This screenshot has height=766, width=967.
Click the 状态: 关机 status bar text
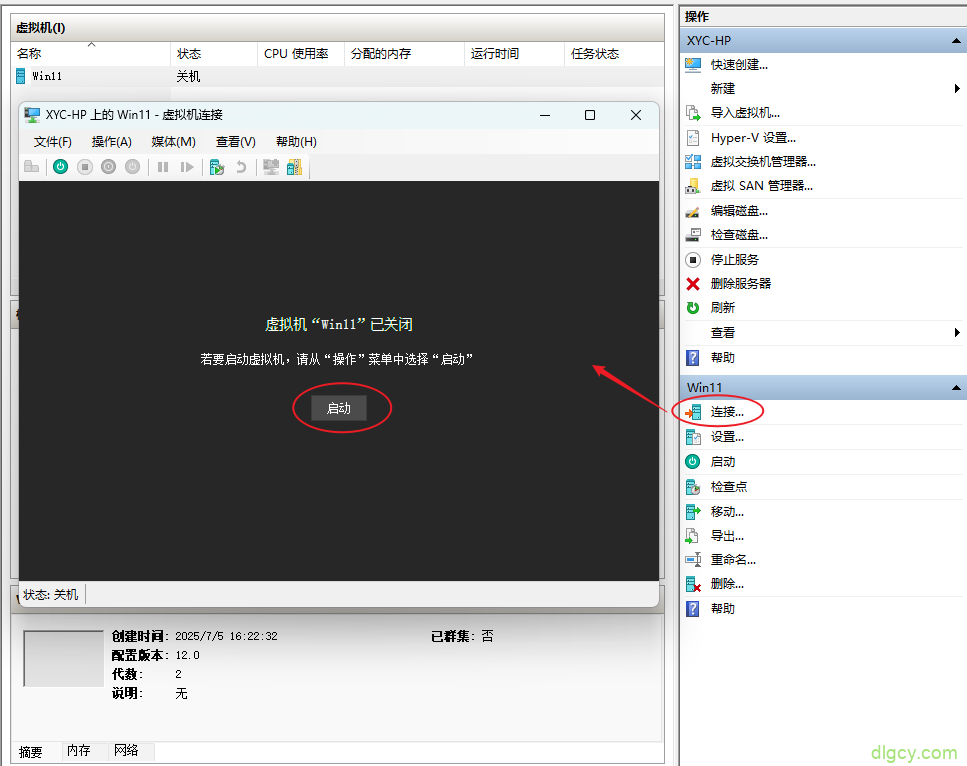tap(51, 595)
